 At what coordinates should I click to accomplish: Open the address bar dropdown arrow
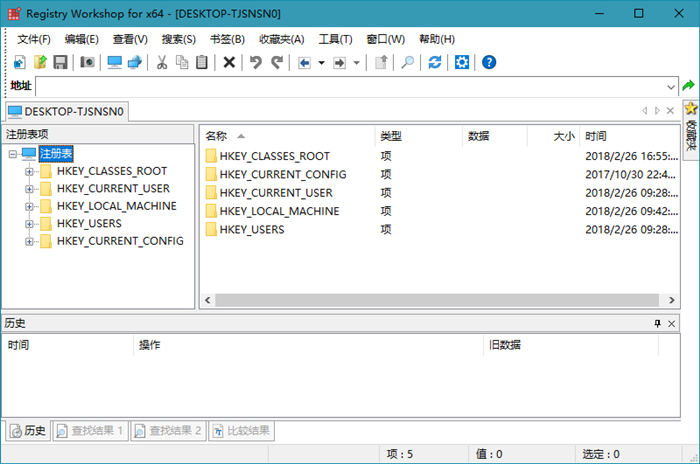(671, 86)
